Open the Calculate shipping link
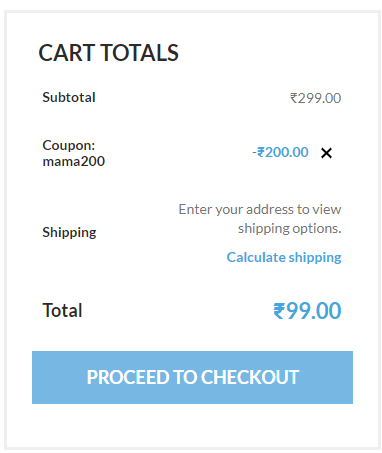The height and width of the screenshot is (453, 382). tap(284, 257)
